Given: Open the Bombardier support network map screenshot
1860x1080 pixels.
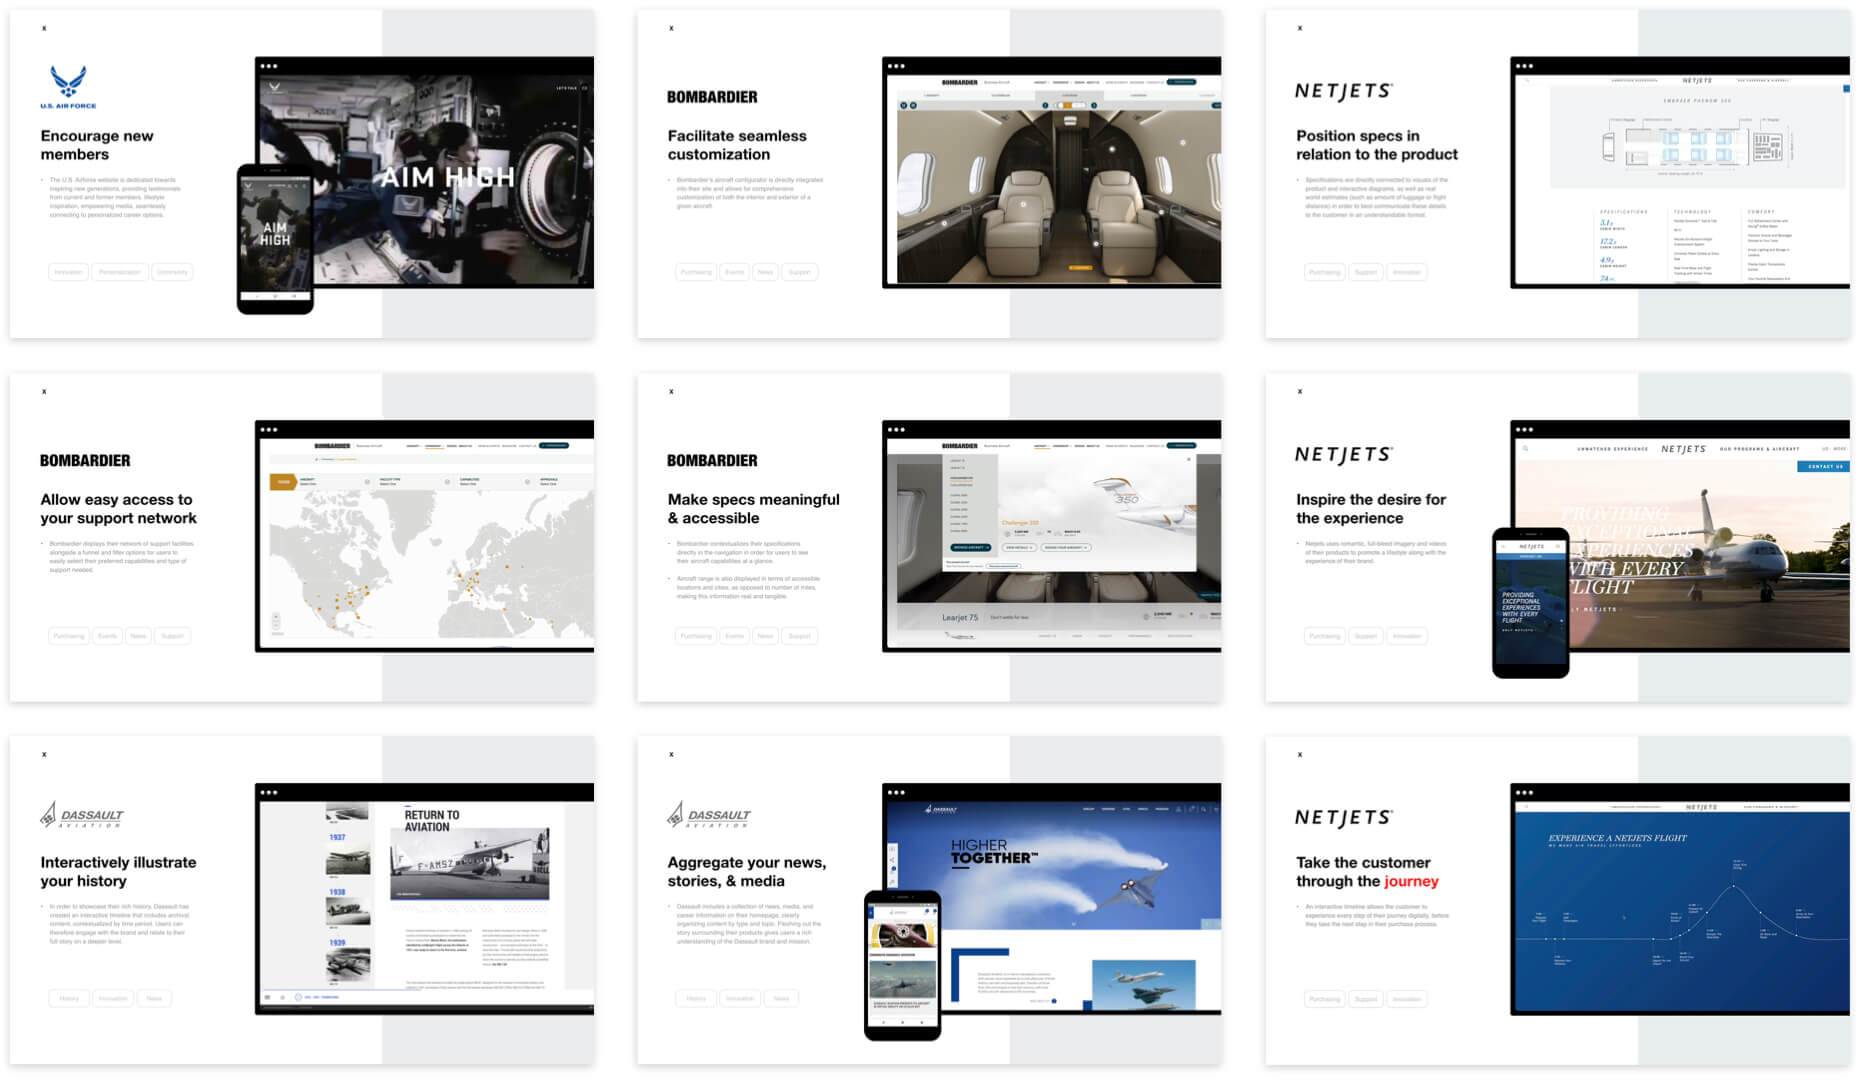Looking at the screenshot, I should [x=424, y=536].
